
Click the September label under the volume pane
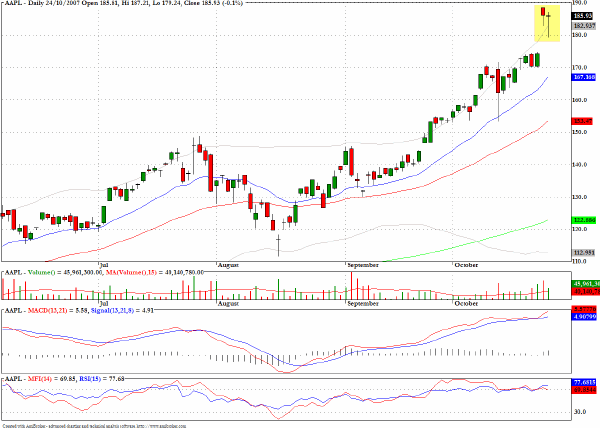(363, 304)
